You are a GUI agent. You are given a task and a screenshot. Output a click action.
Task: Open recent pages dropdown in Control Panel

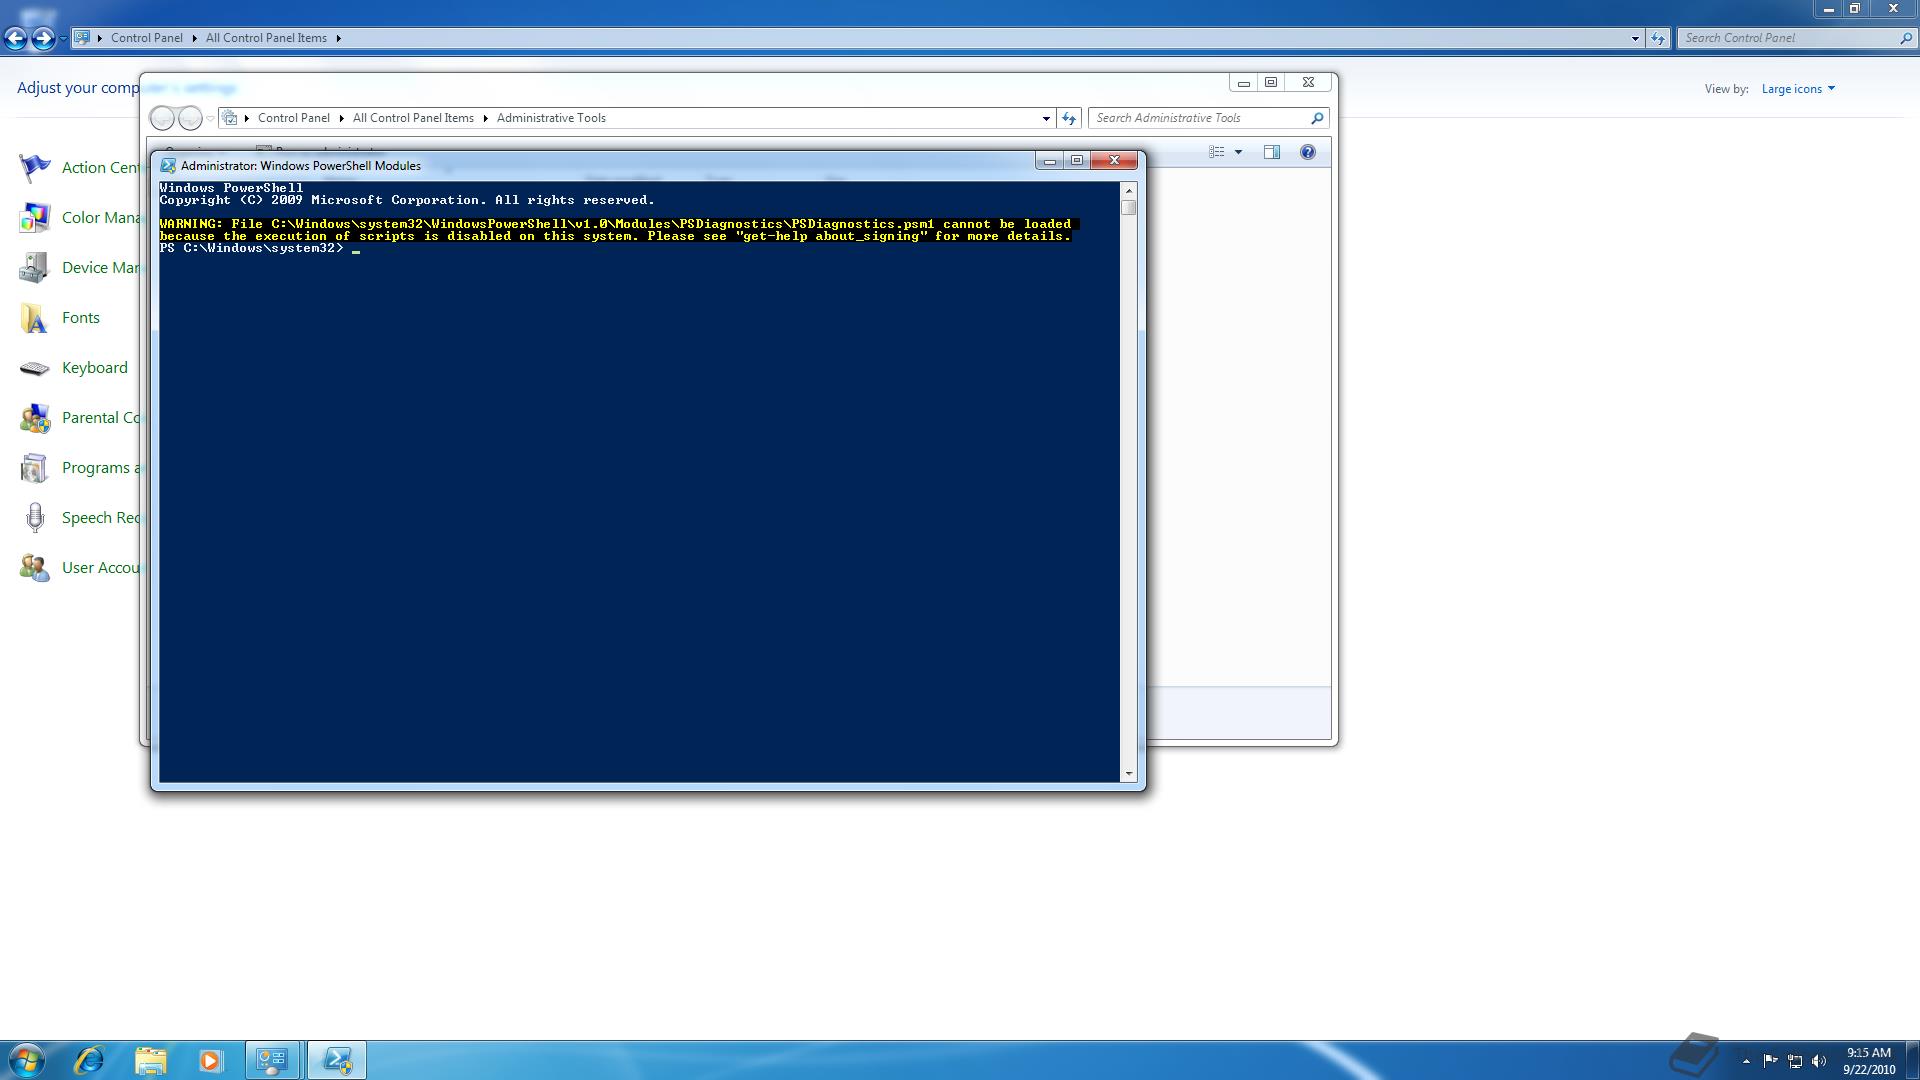pyautogui.click(x=63, y=38)
